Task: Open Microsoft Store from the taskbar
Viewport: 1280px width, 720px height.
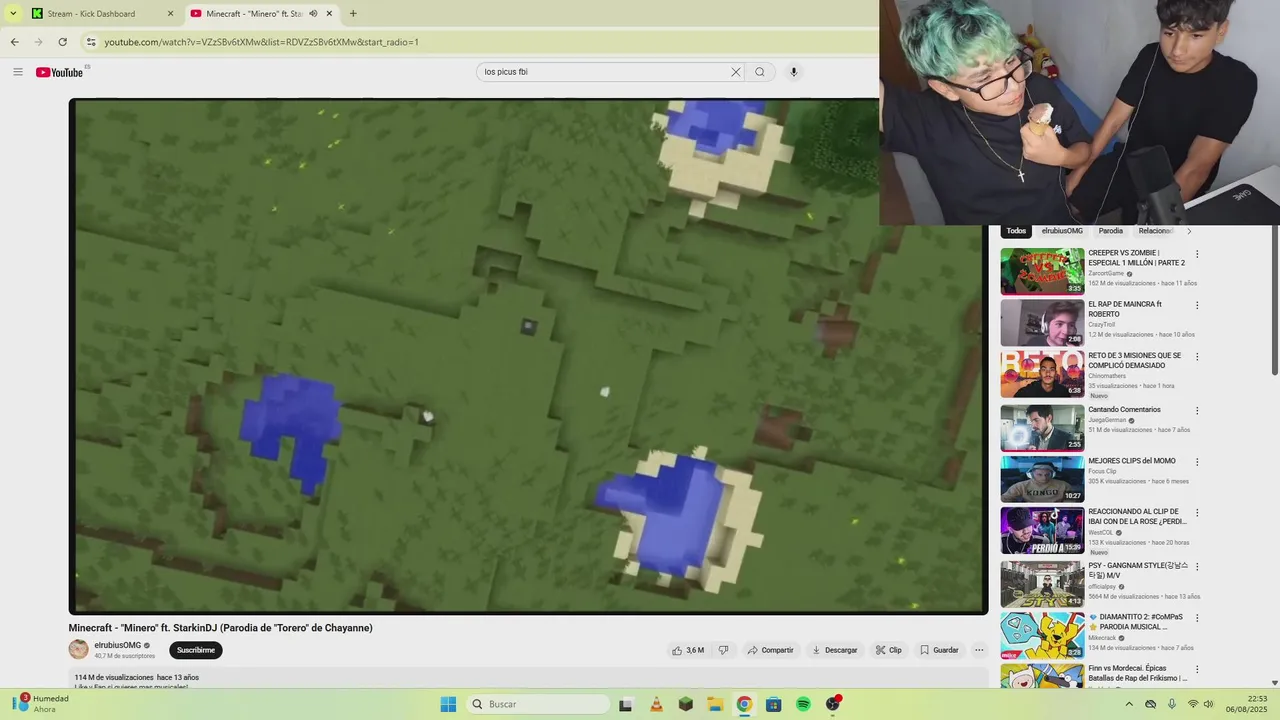Action: 773,704
